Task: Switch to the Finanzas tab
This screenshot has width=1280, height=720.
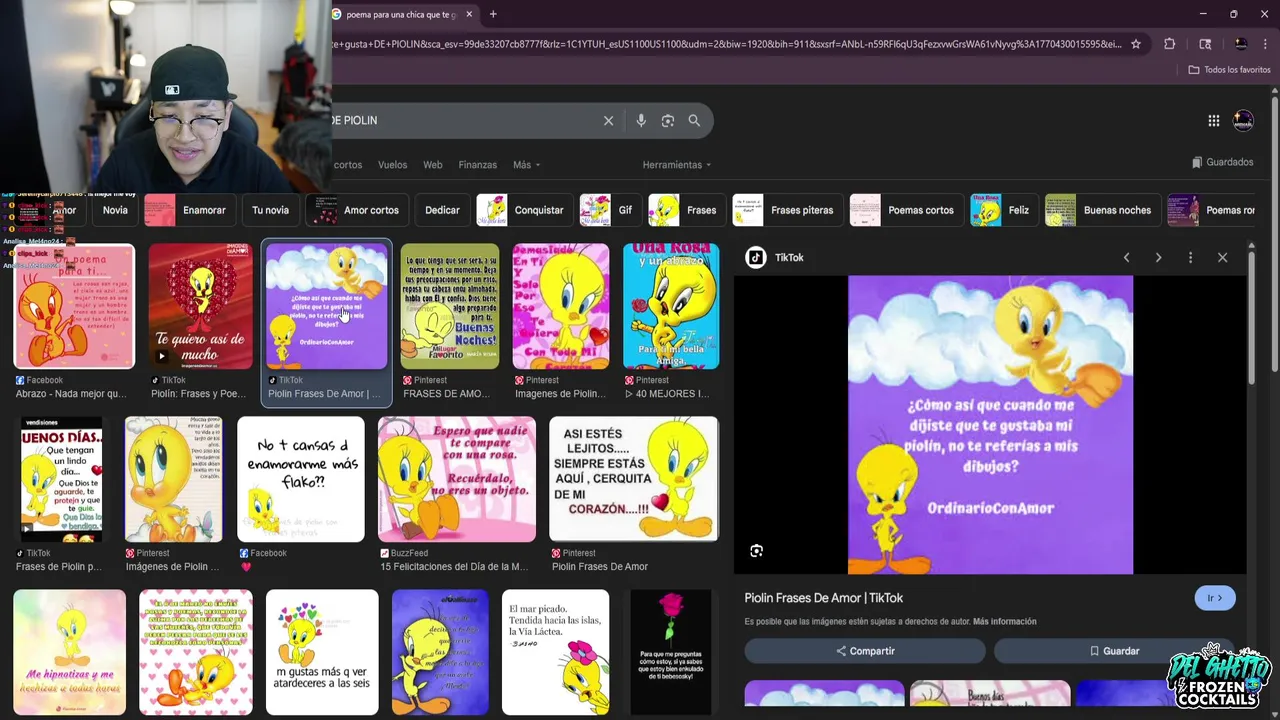Action: pos(477,165)
